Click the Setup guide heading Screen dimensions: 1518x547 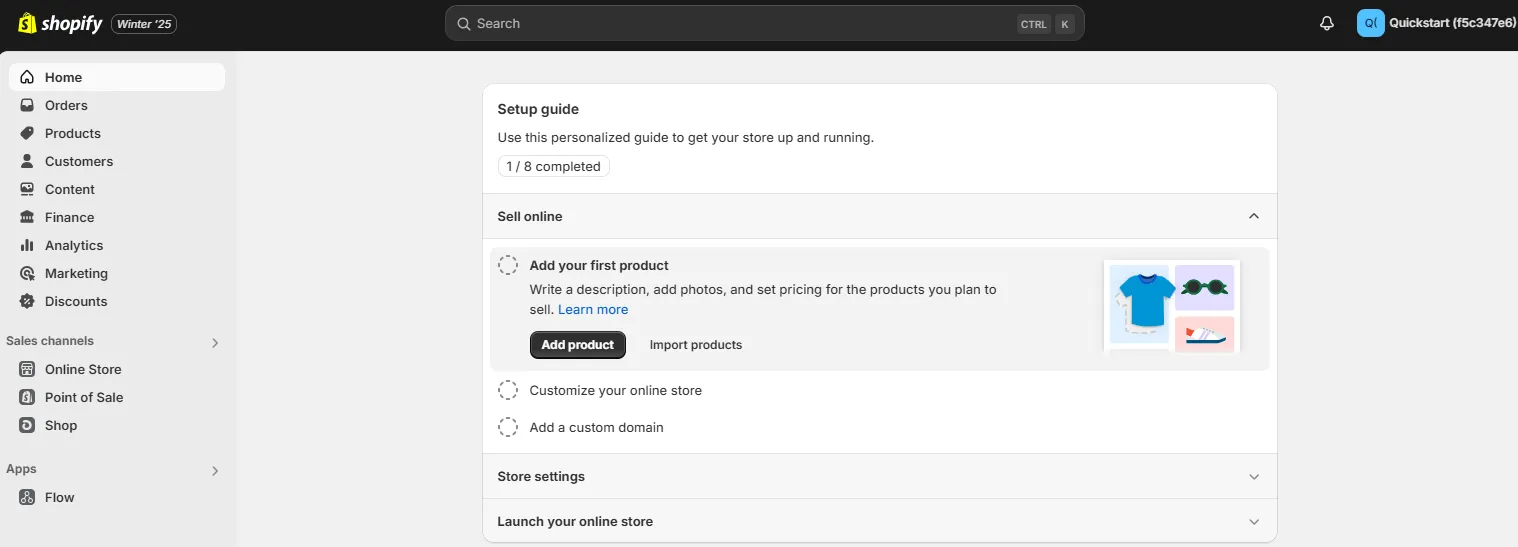tap(538, 109)
